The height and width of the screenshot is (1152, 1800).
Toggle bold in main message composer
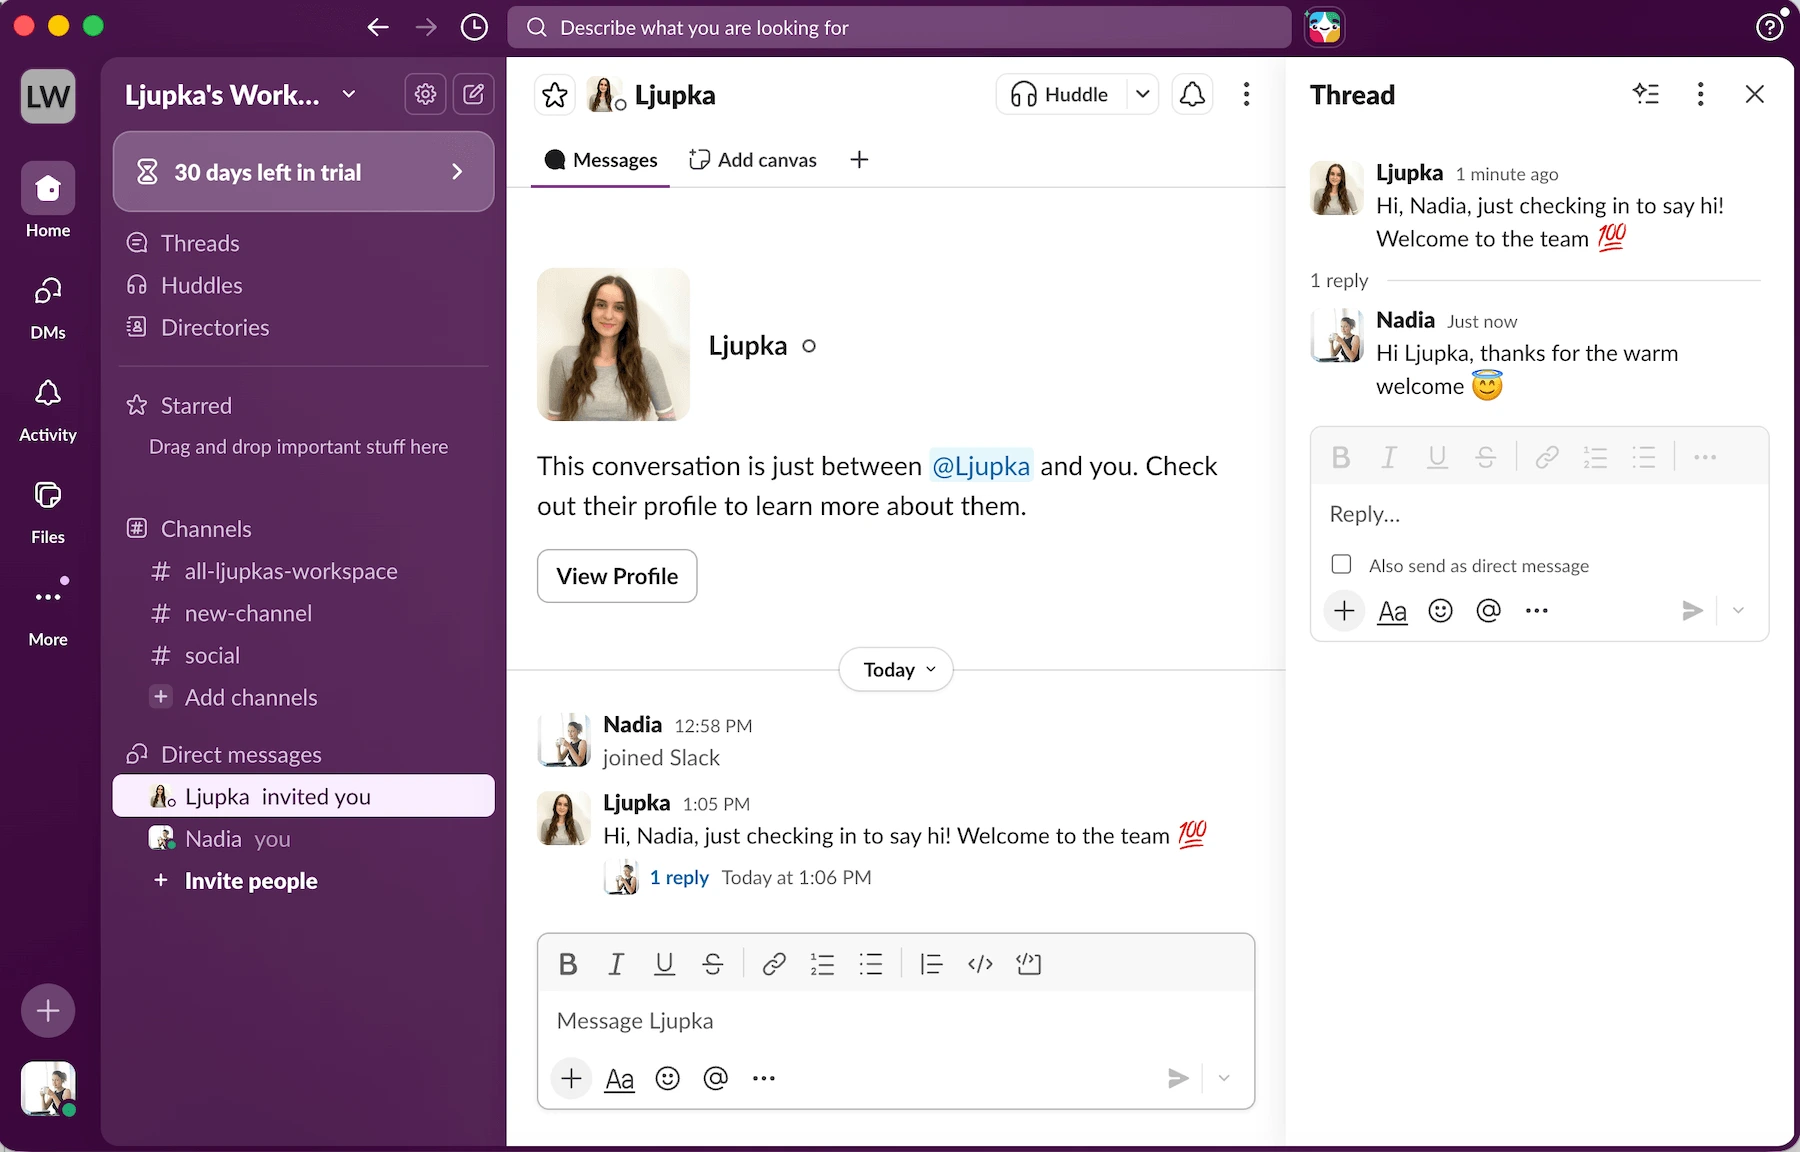coord(568,964)
